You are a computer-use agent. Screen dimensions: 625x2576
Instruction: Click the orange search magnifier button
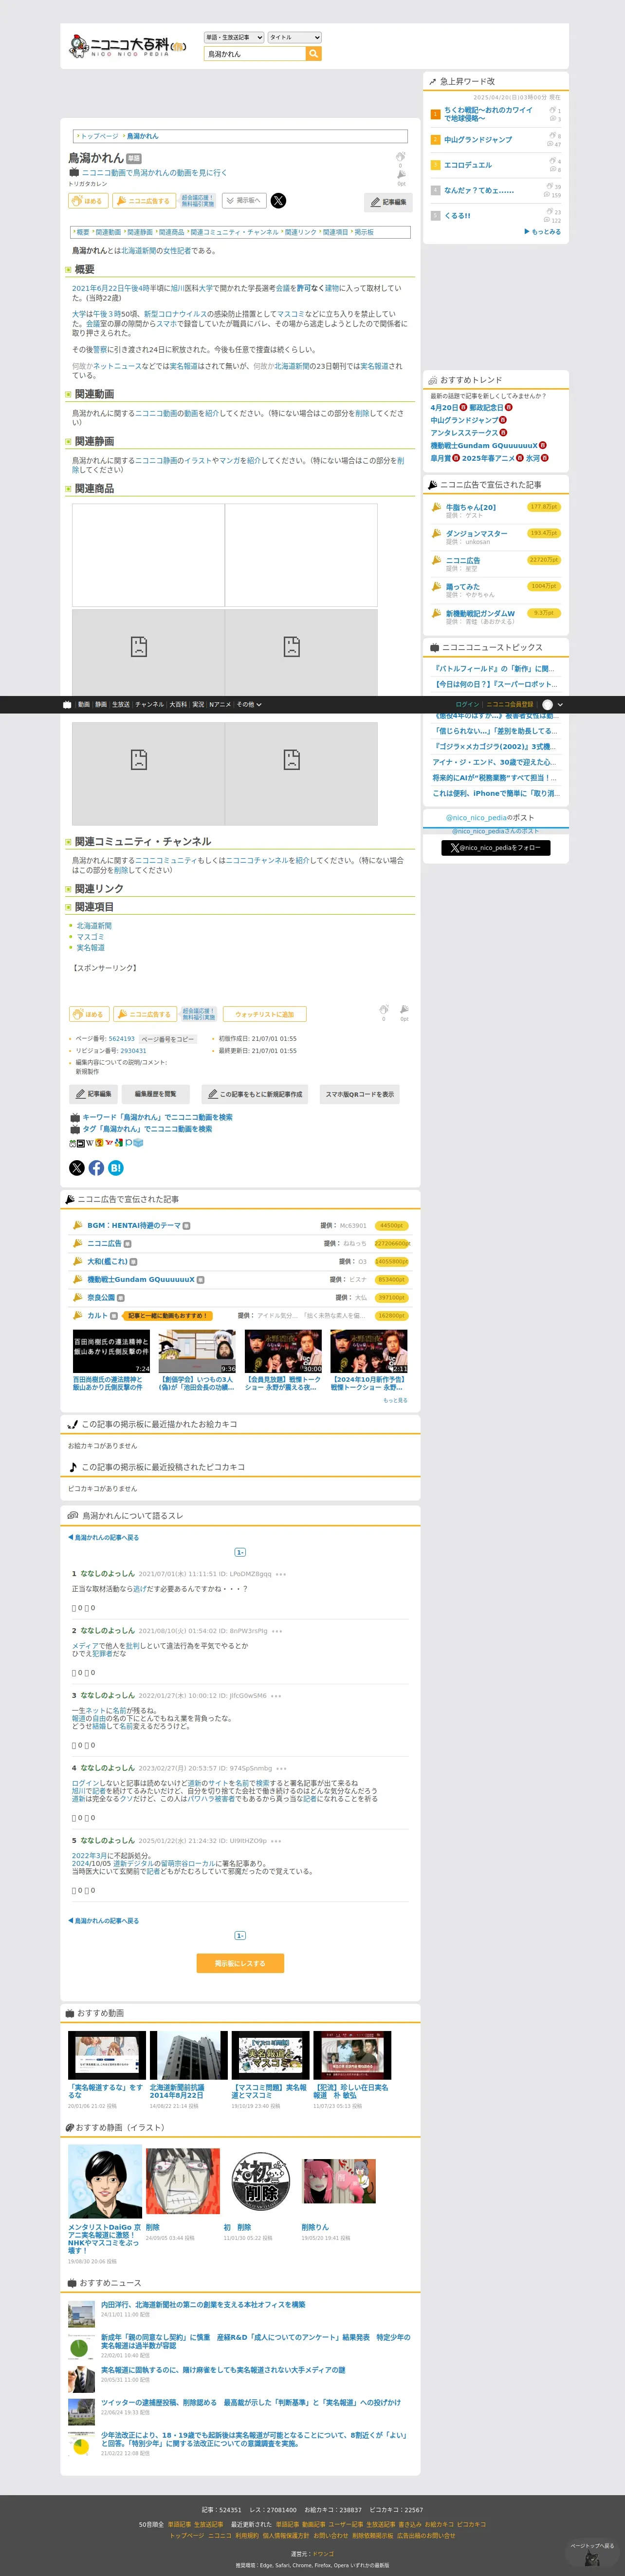[x=314, y=54]
